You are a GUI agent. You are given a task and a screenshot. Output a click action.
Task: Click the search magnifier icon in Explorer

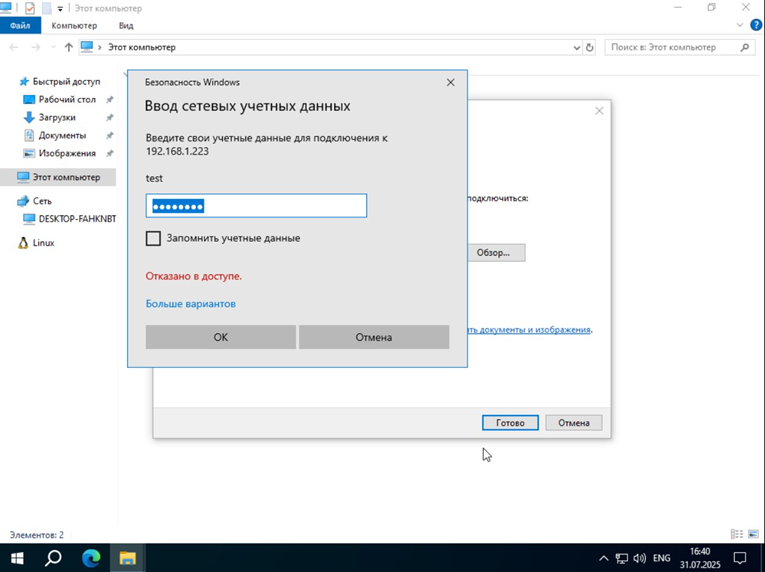click(745, 47)
